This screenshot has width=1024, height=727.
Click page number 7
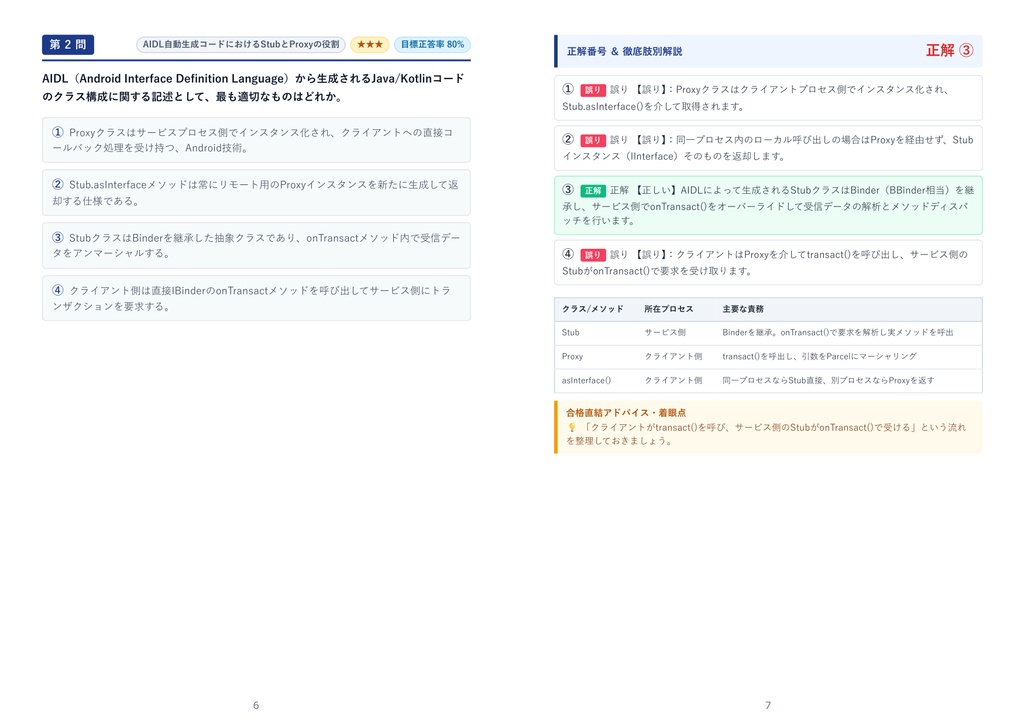pos(768,705)
